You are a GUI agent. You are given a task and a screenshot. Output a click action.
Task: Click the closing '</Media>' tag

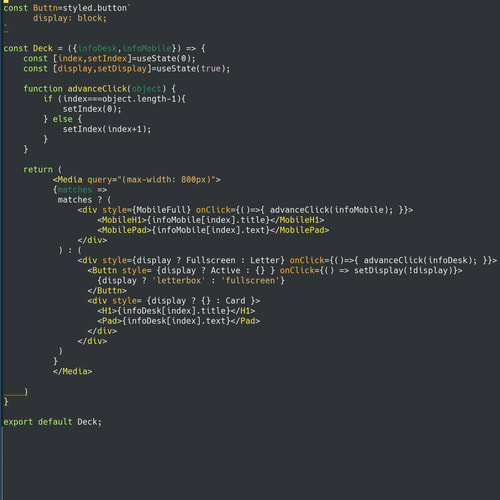click(72, 371)
